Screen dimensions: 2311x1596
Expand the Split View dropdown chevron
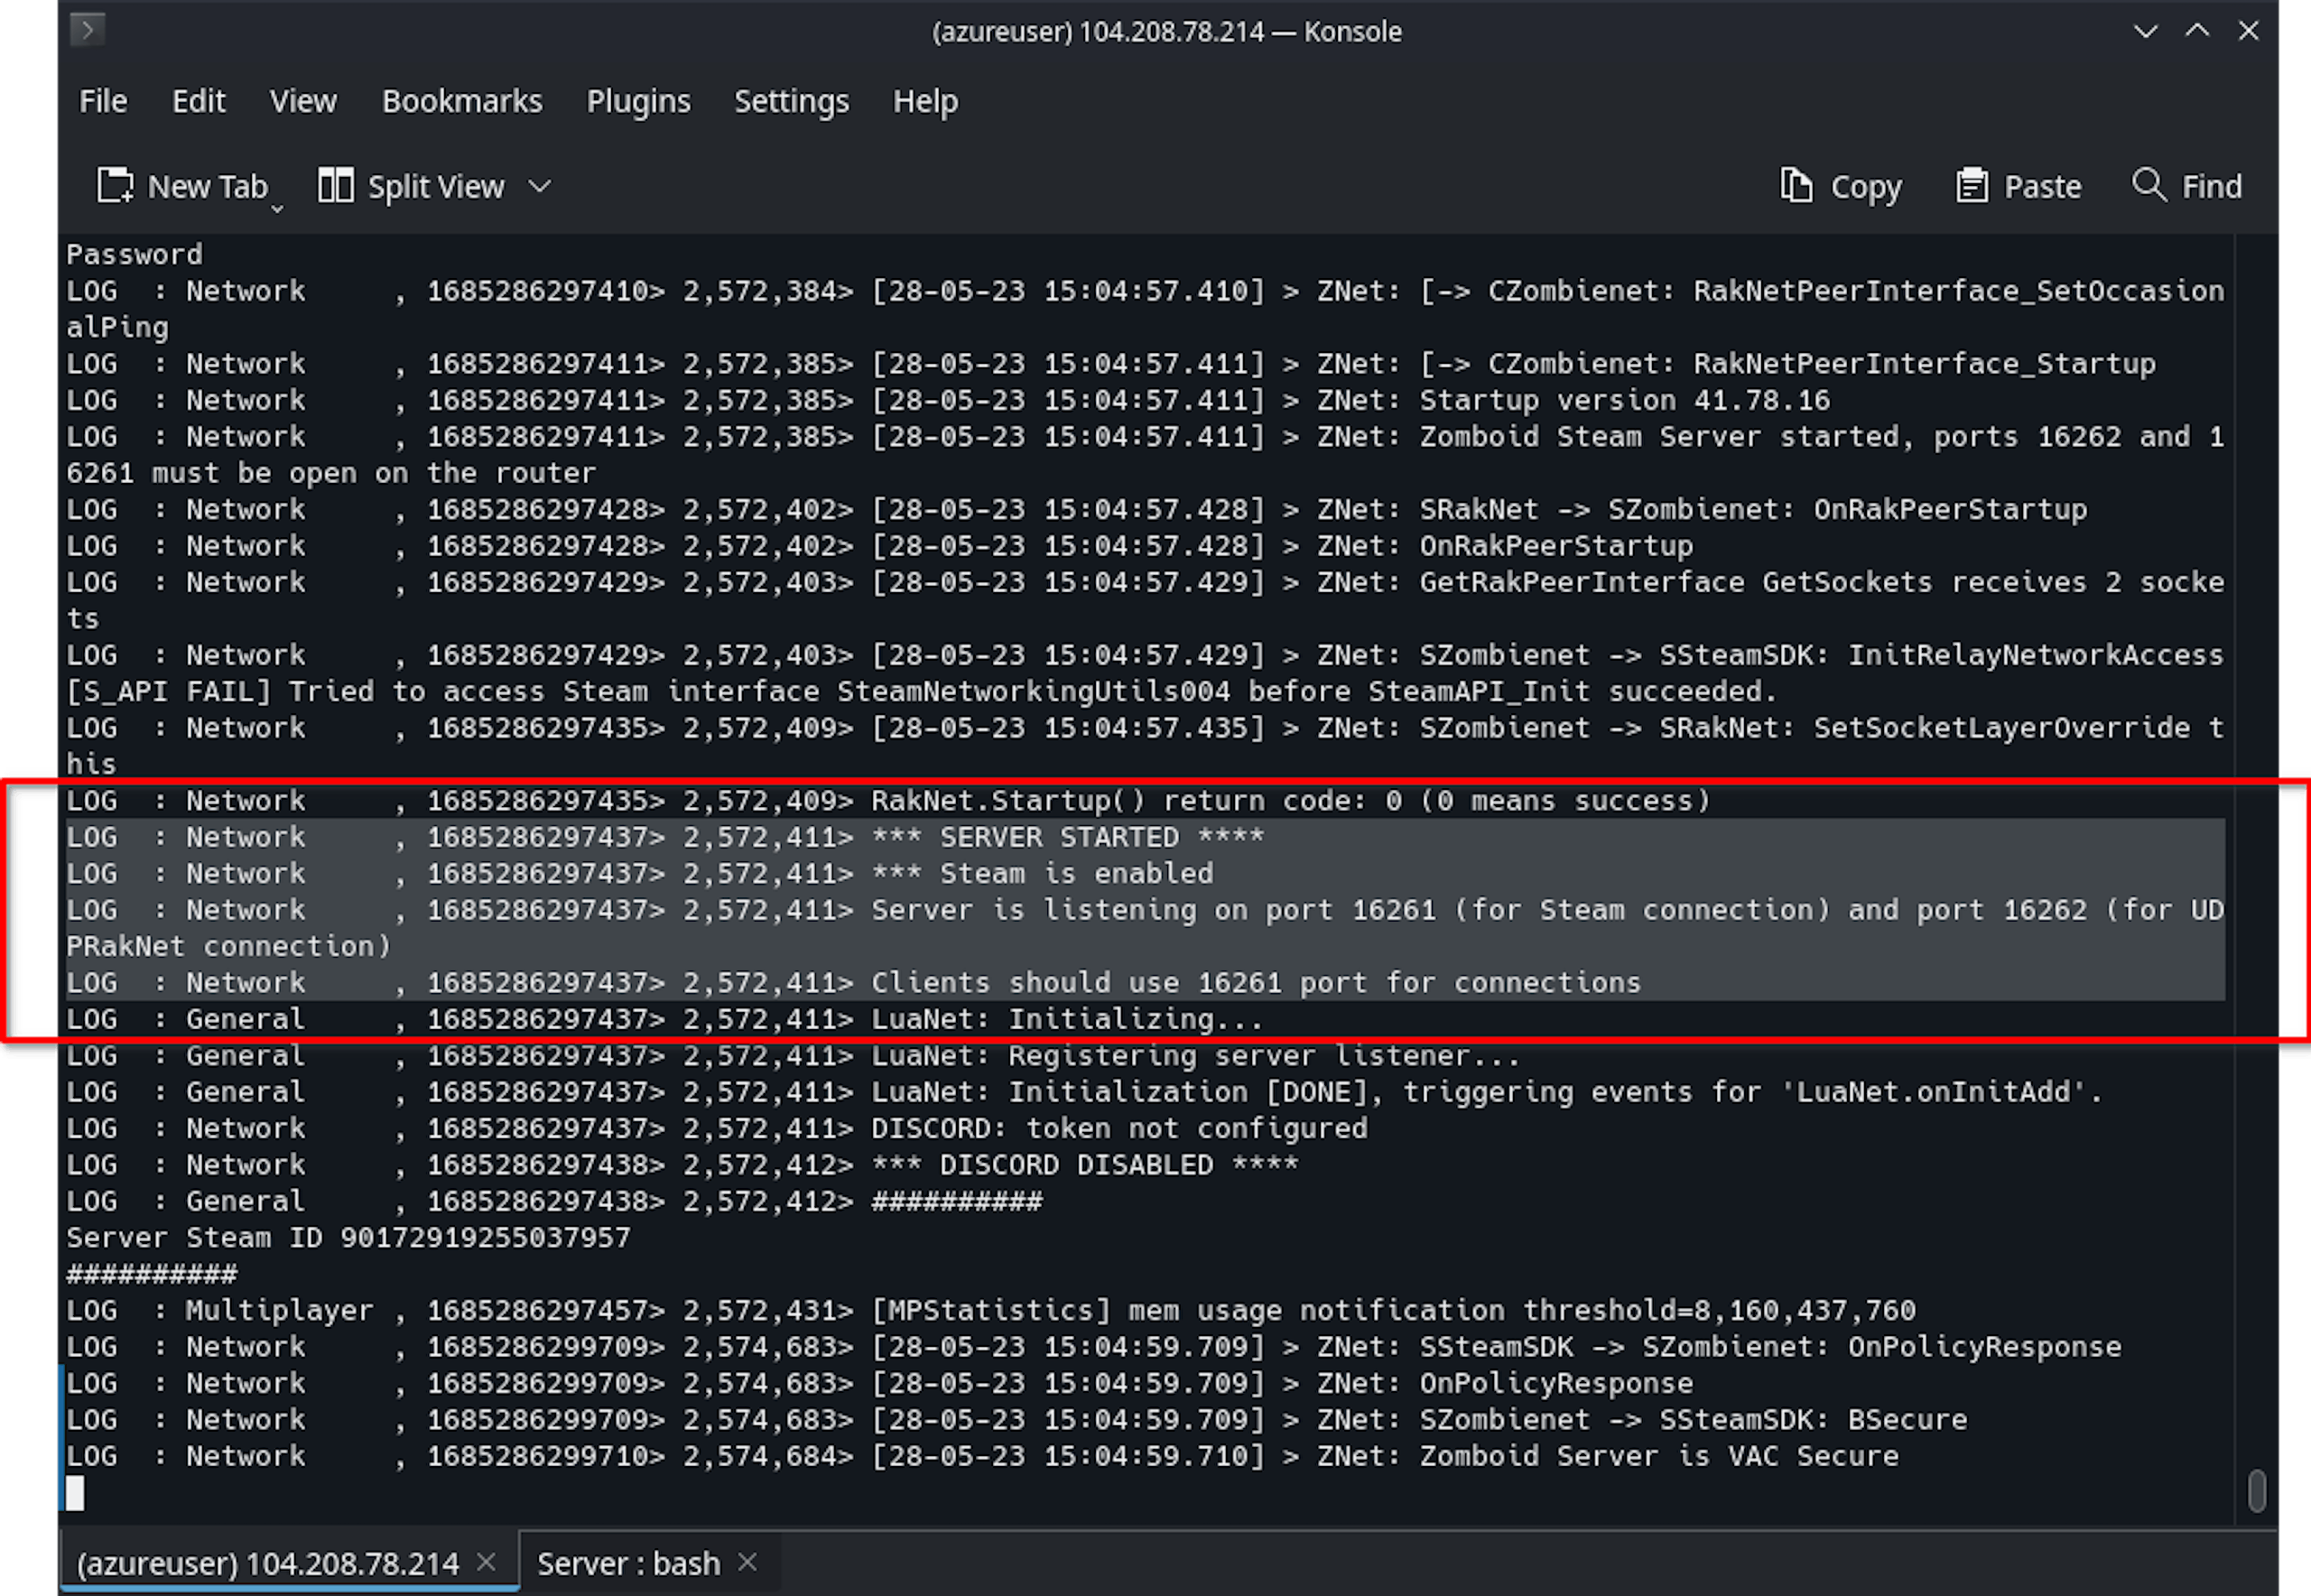click(x=540, y=186)
